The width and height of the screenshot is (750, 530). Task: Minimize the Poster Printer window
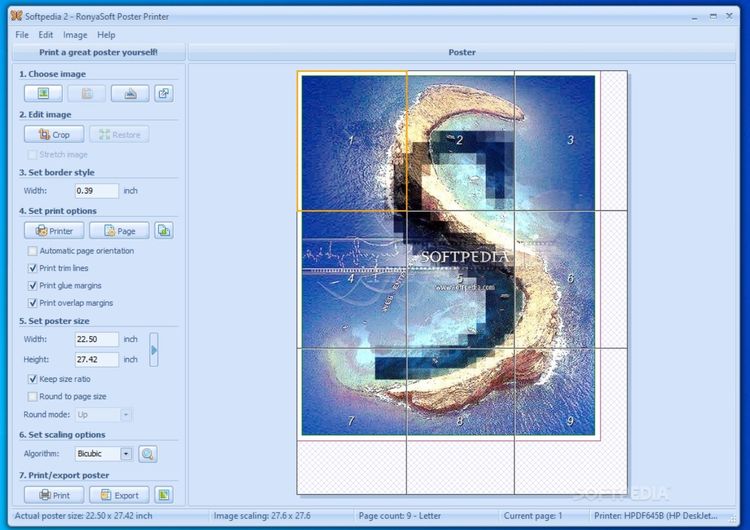click(694, 17)
